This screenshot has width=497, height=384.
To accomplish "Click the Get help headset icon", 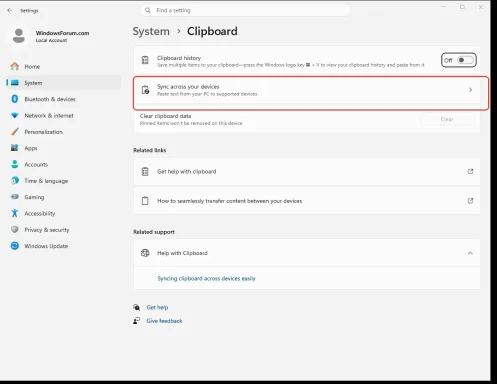I will tap(136, 307).
